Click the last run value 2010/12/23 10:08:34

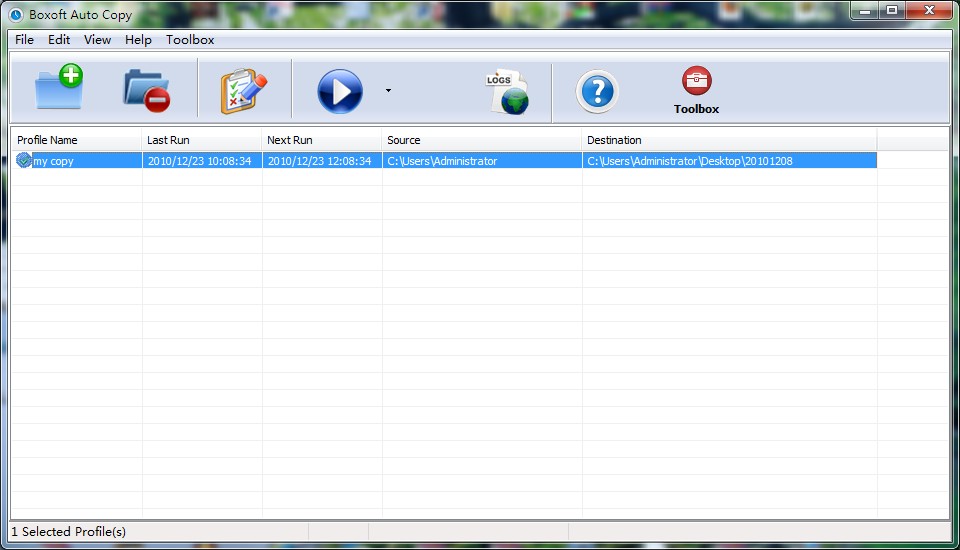200,161
